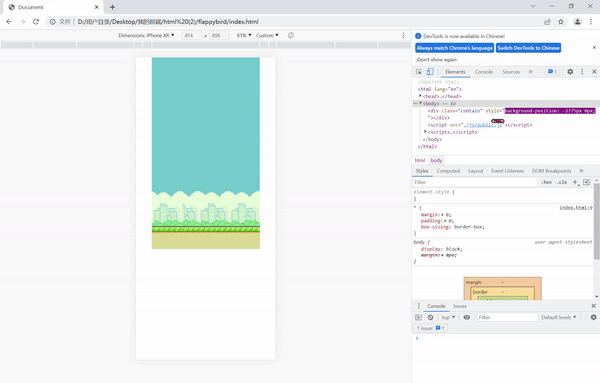Open the DOM Breakpoints tab
Screen dimensions: 600x383
click(x=551, y=171)
